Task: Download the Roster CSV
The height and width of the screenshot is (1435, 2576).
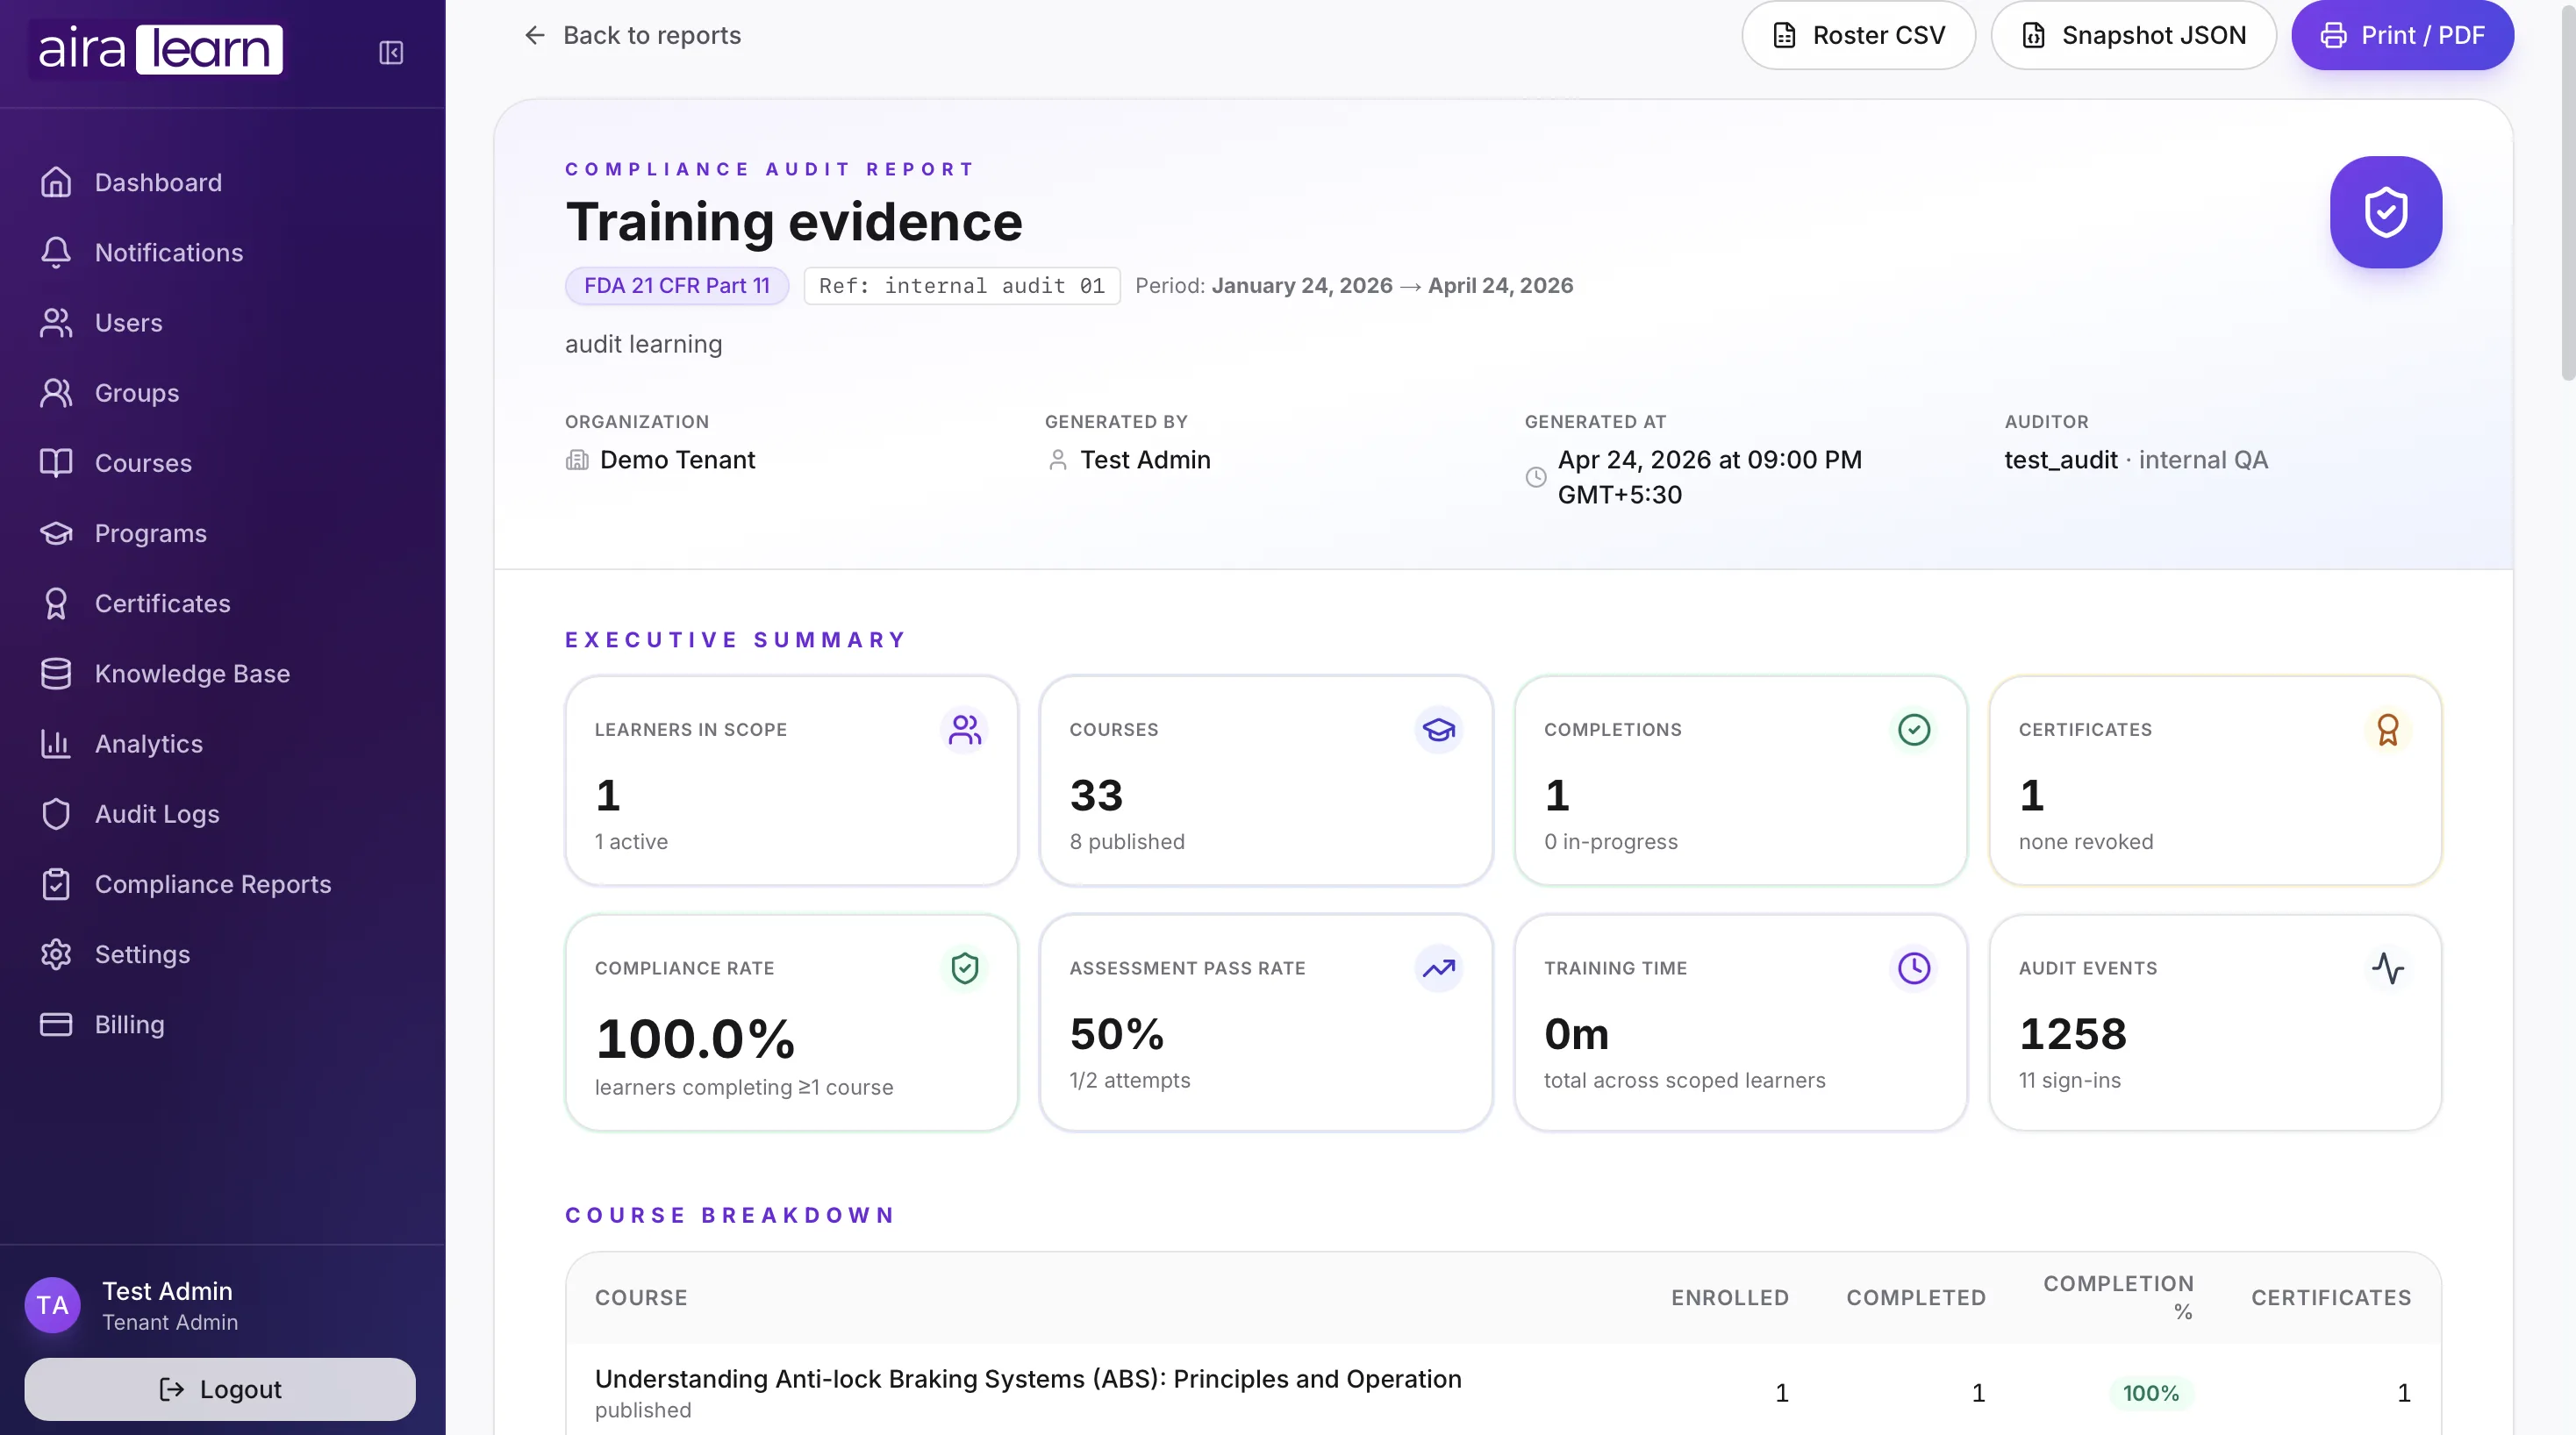Action: (x=1858, y=35)
